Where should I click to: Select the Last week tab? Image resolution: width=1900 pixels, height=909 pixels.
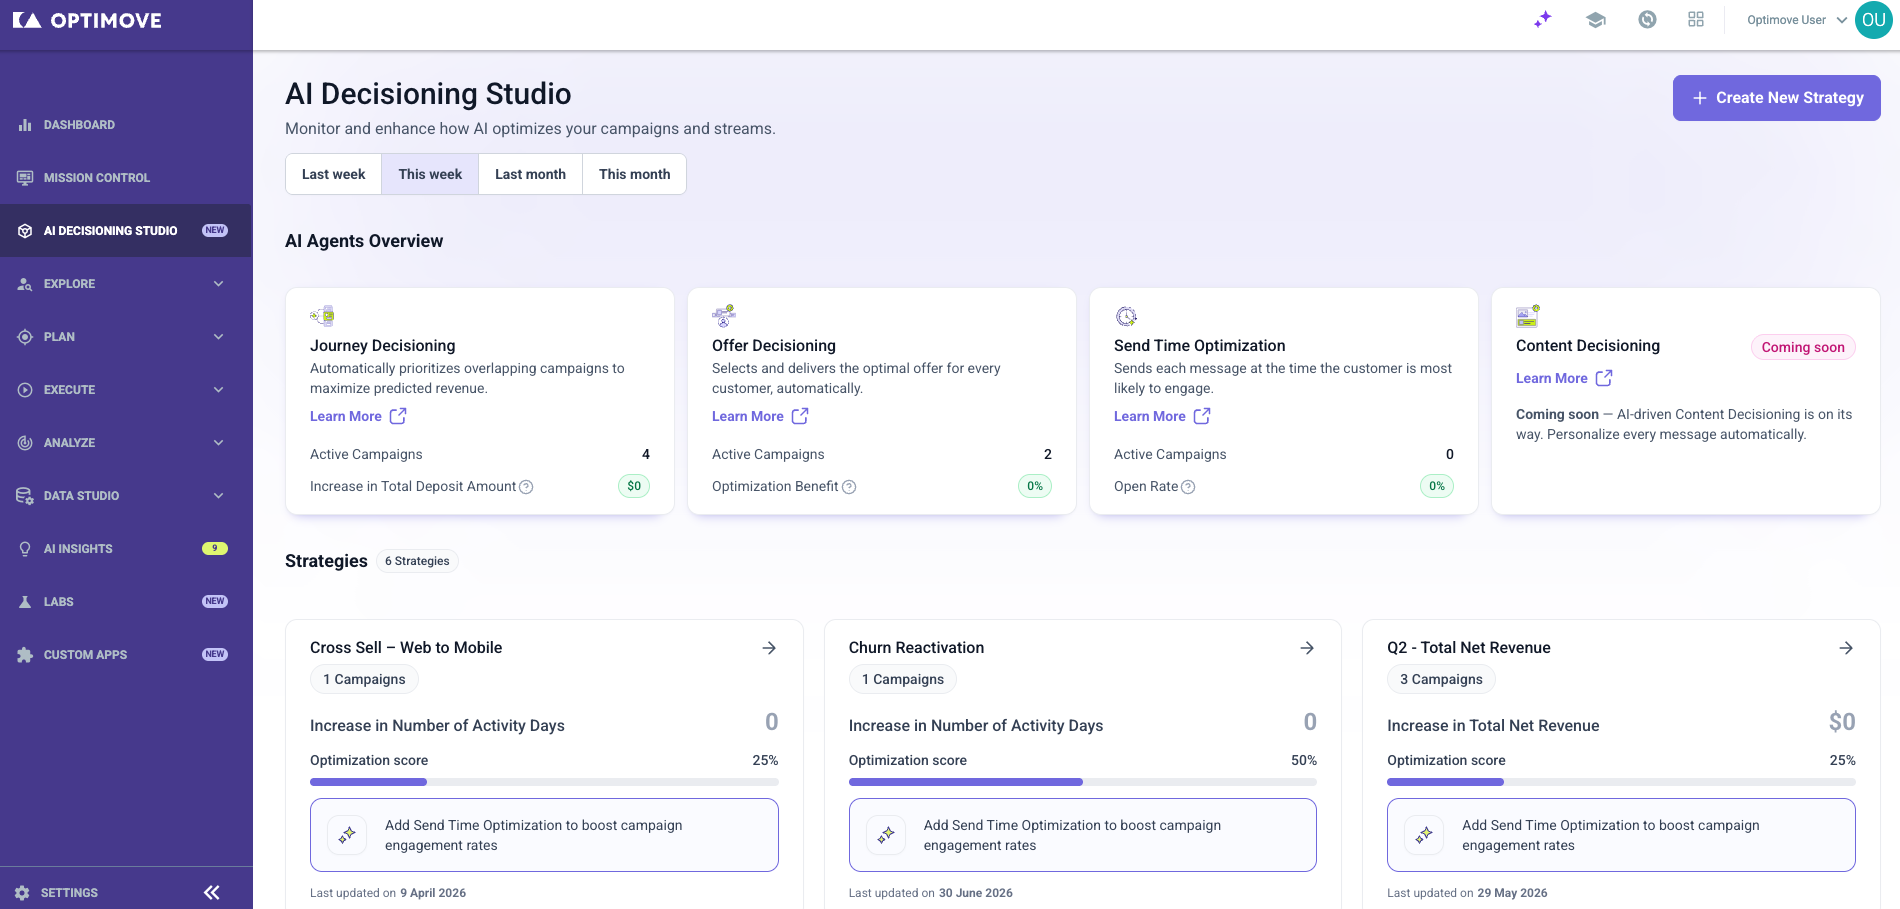[333, 174]
